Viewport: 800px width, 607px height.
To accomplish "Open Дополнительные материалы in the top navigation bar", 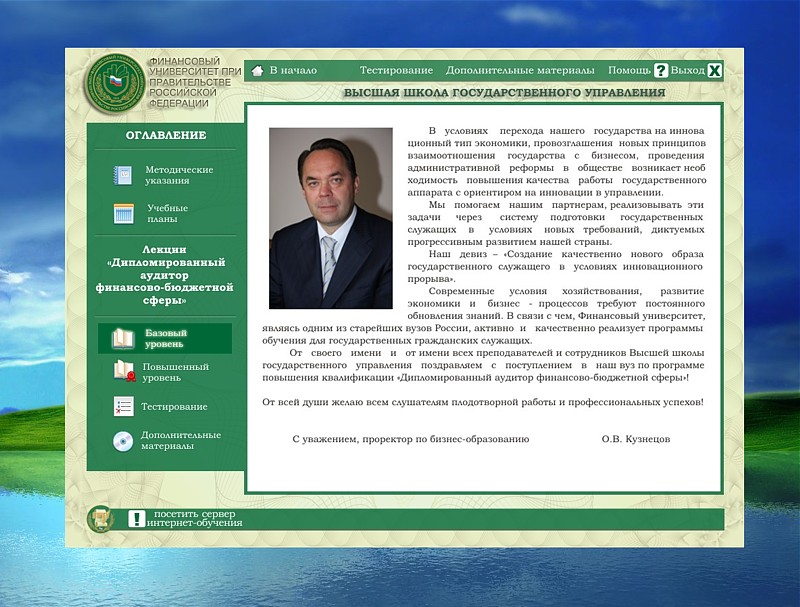I will click(520, 70).
